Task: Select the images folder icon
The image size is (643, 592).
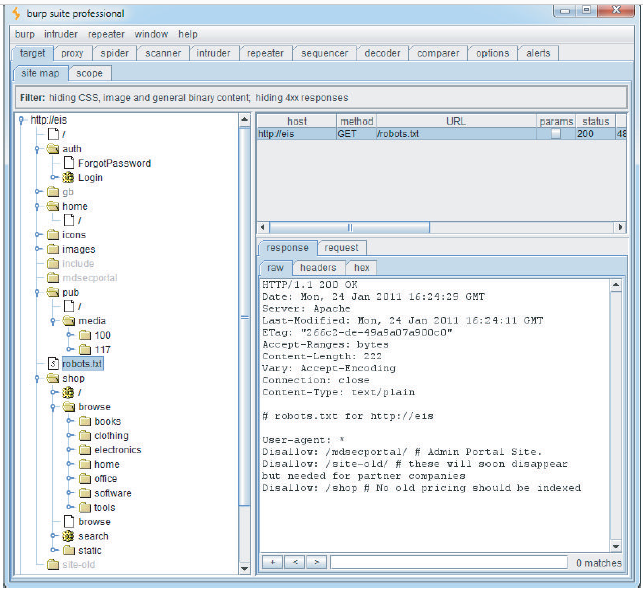Action: [53, 249]
